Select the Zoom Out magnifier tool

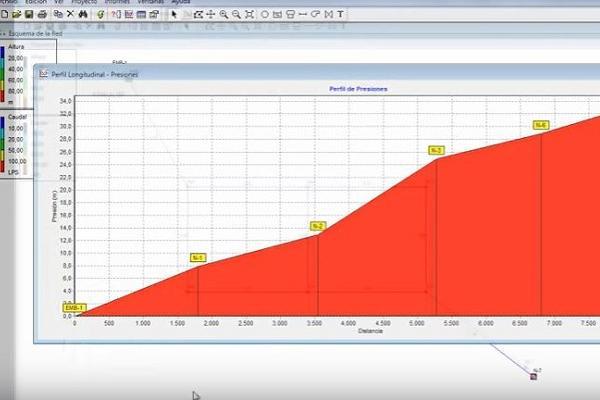(236, 15)
